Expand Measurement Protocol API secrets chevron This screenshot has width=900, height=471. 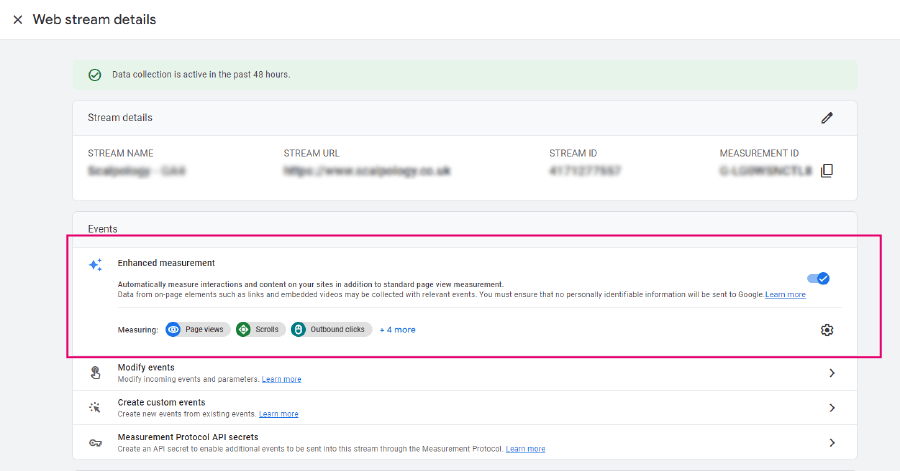coord(832,443)
